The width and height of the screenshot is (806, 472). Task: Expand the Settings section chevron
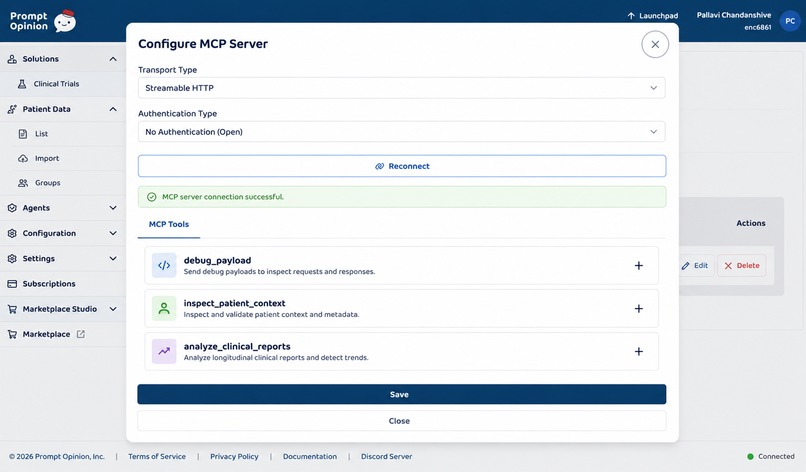[113, 259]
